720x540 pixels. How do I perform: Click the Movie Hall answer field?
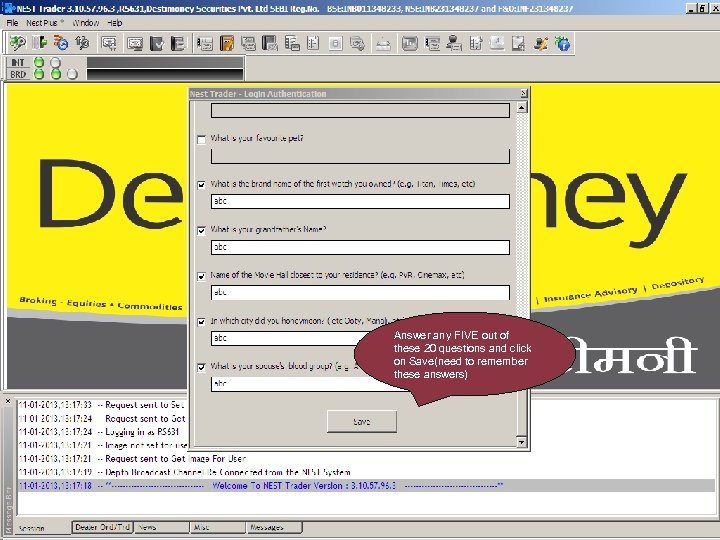(x=360, y=292)
